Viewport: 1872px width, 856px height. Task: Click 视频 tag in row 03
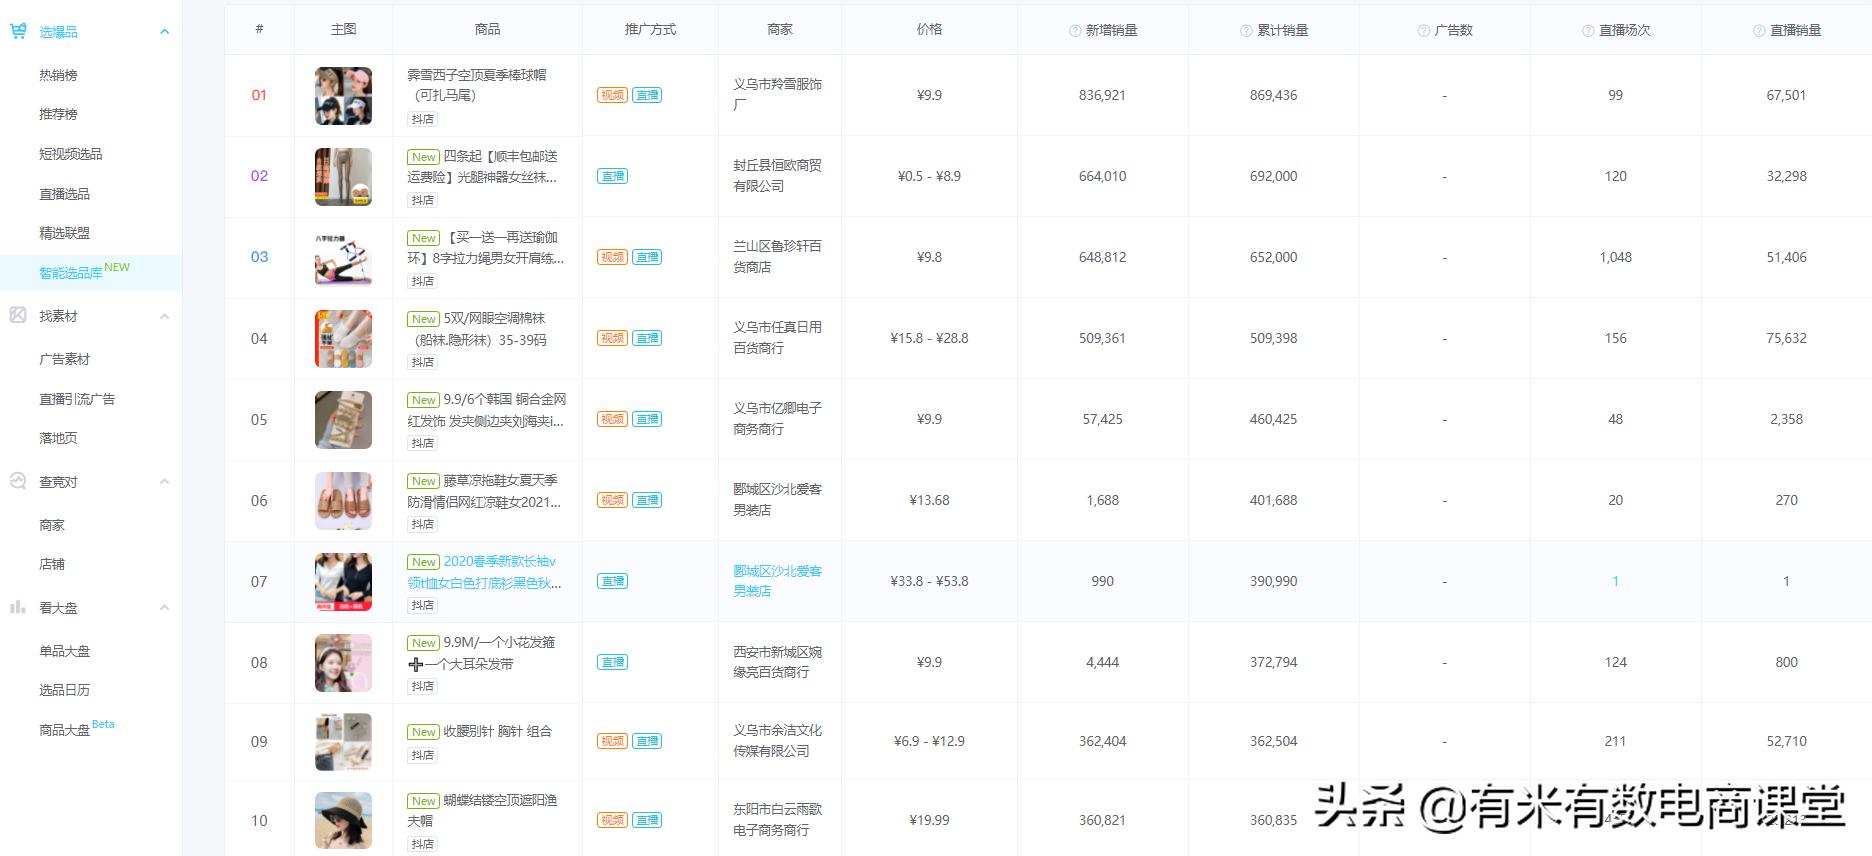(x=612, y=257)
